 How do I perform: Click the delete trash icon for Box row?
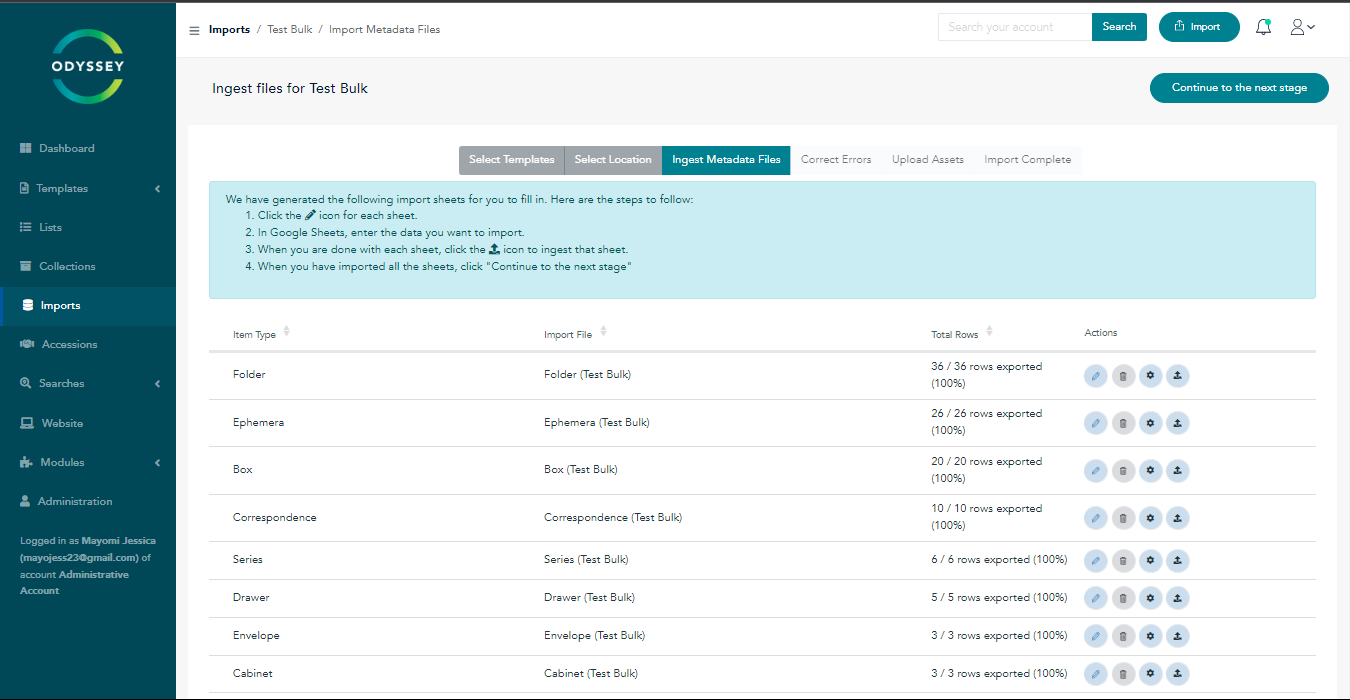click(x=1123, y=470)
